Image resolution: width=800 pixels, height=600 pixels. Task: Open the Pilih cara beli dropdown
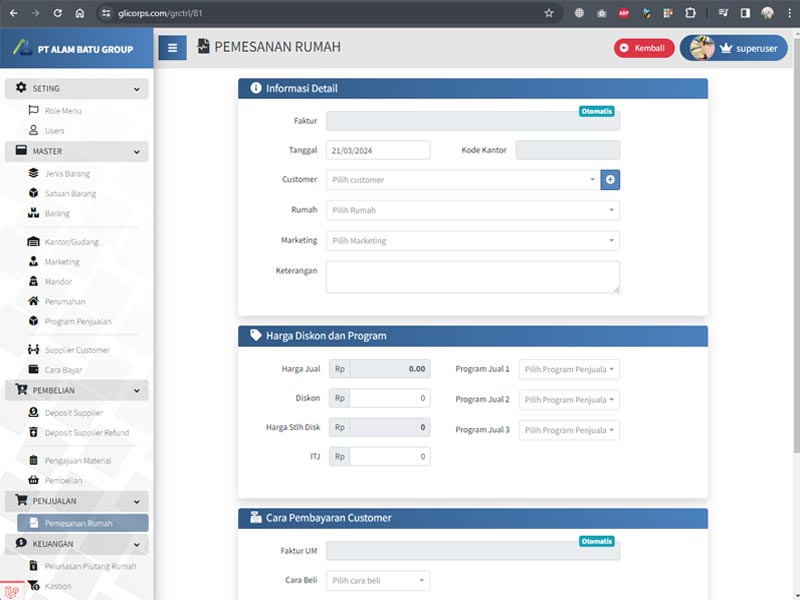pyautogui.click(x=377, y=581)
